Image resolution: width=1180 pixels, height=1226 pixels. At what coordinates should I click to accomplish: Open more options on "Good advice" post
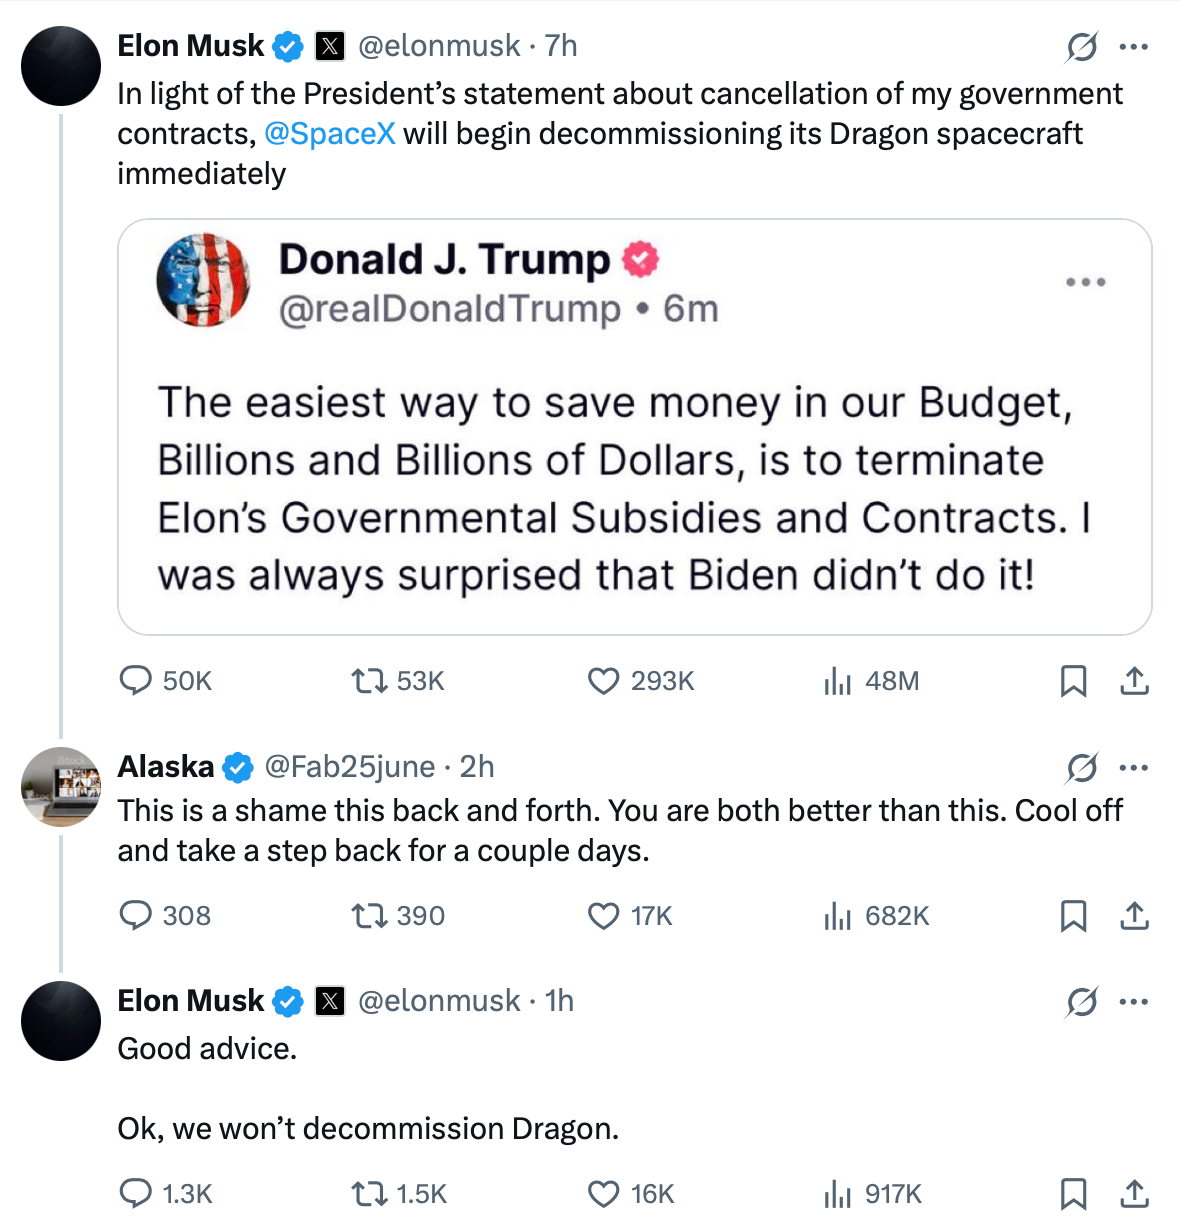point(1134,1001)
